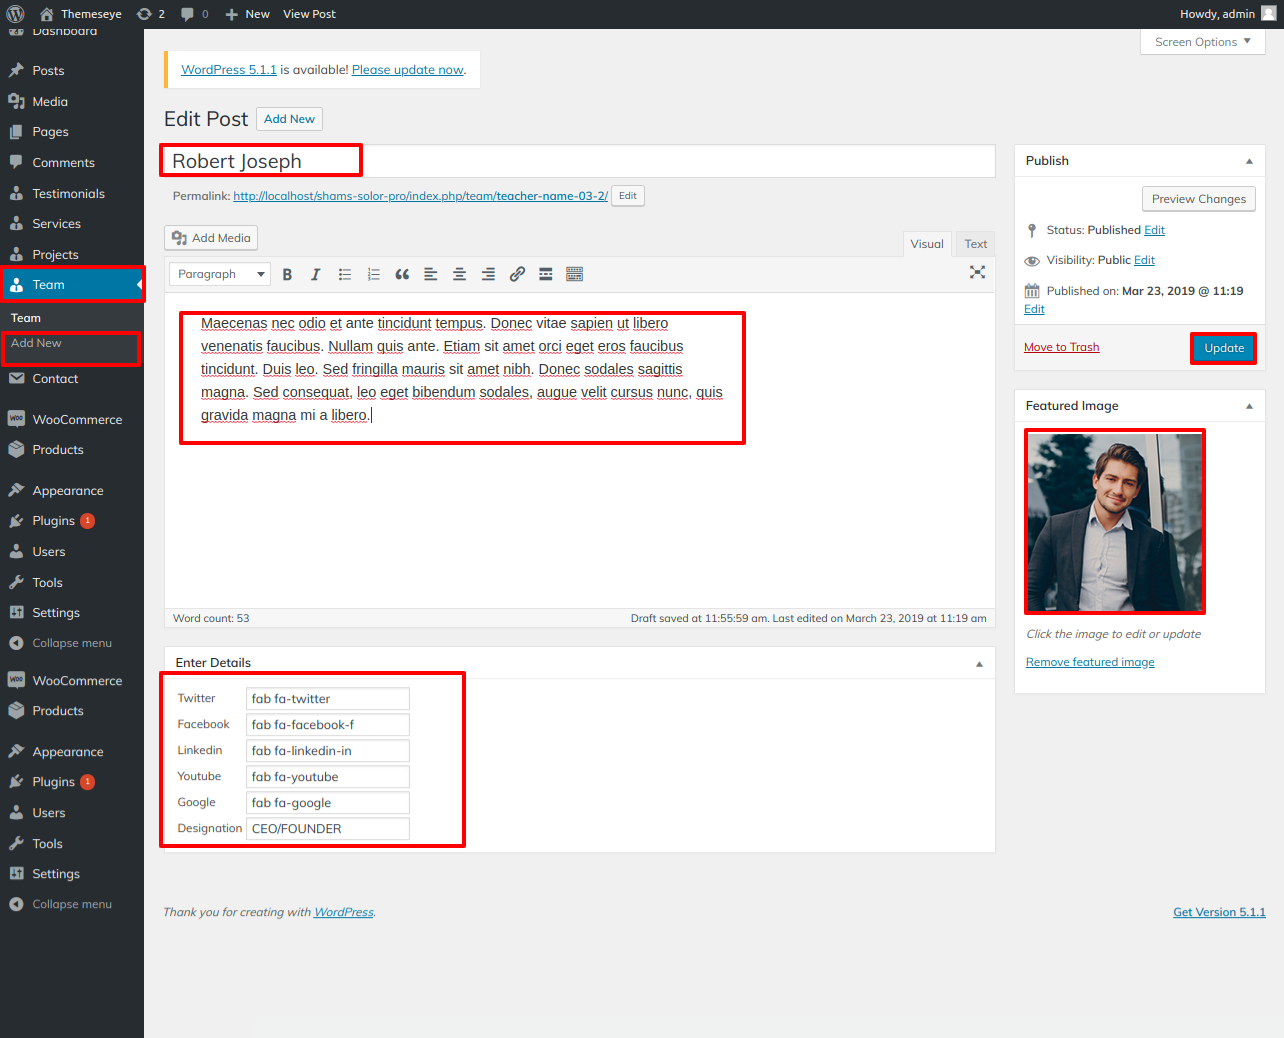The width and height of the screenshot is (1284, 1038).
Task: Switch to the Text editor tab
Action: (x=975, y=244)
